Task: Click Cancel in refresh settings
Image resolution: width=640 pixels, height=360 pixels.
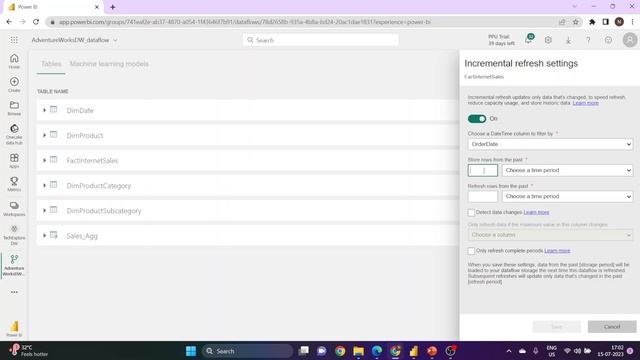Action: click(612, 327)
